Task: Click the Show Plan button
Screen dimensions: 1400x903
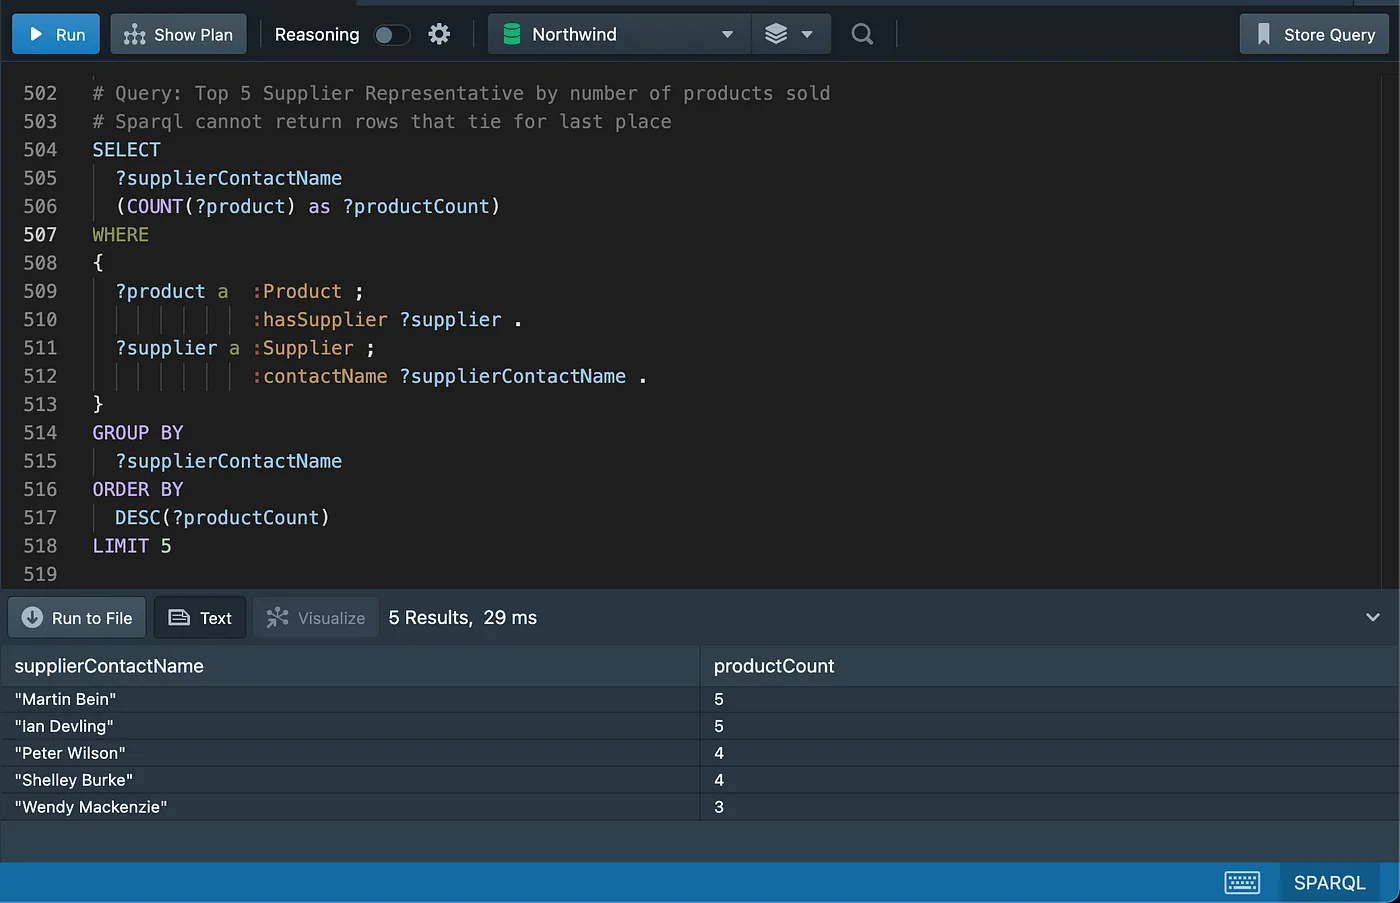Action: [x=178, y=34]
